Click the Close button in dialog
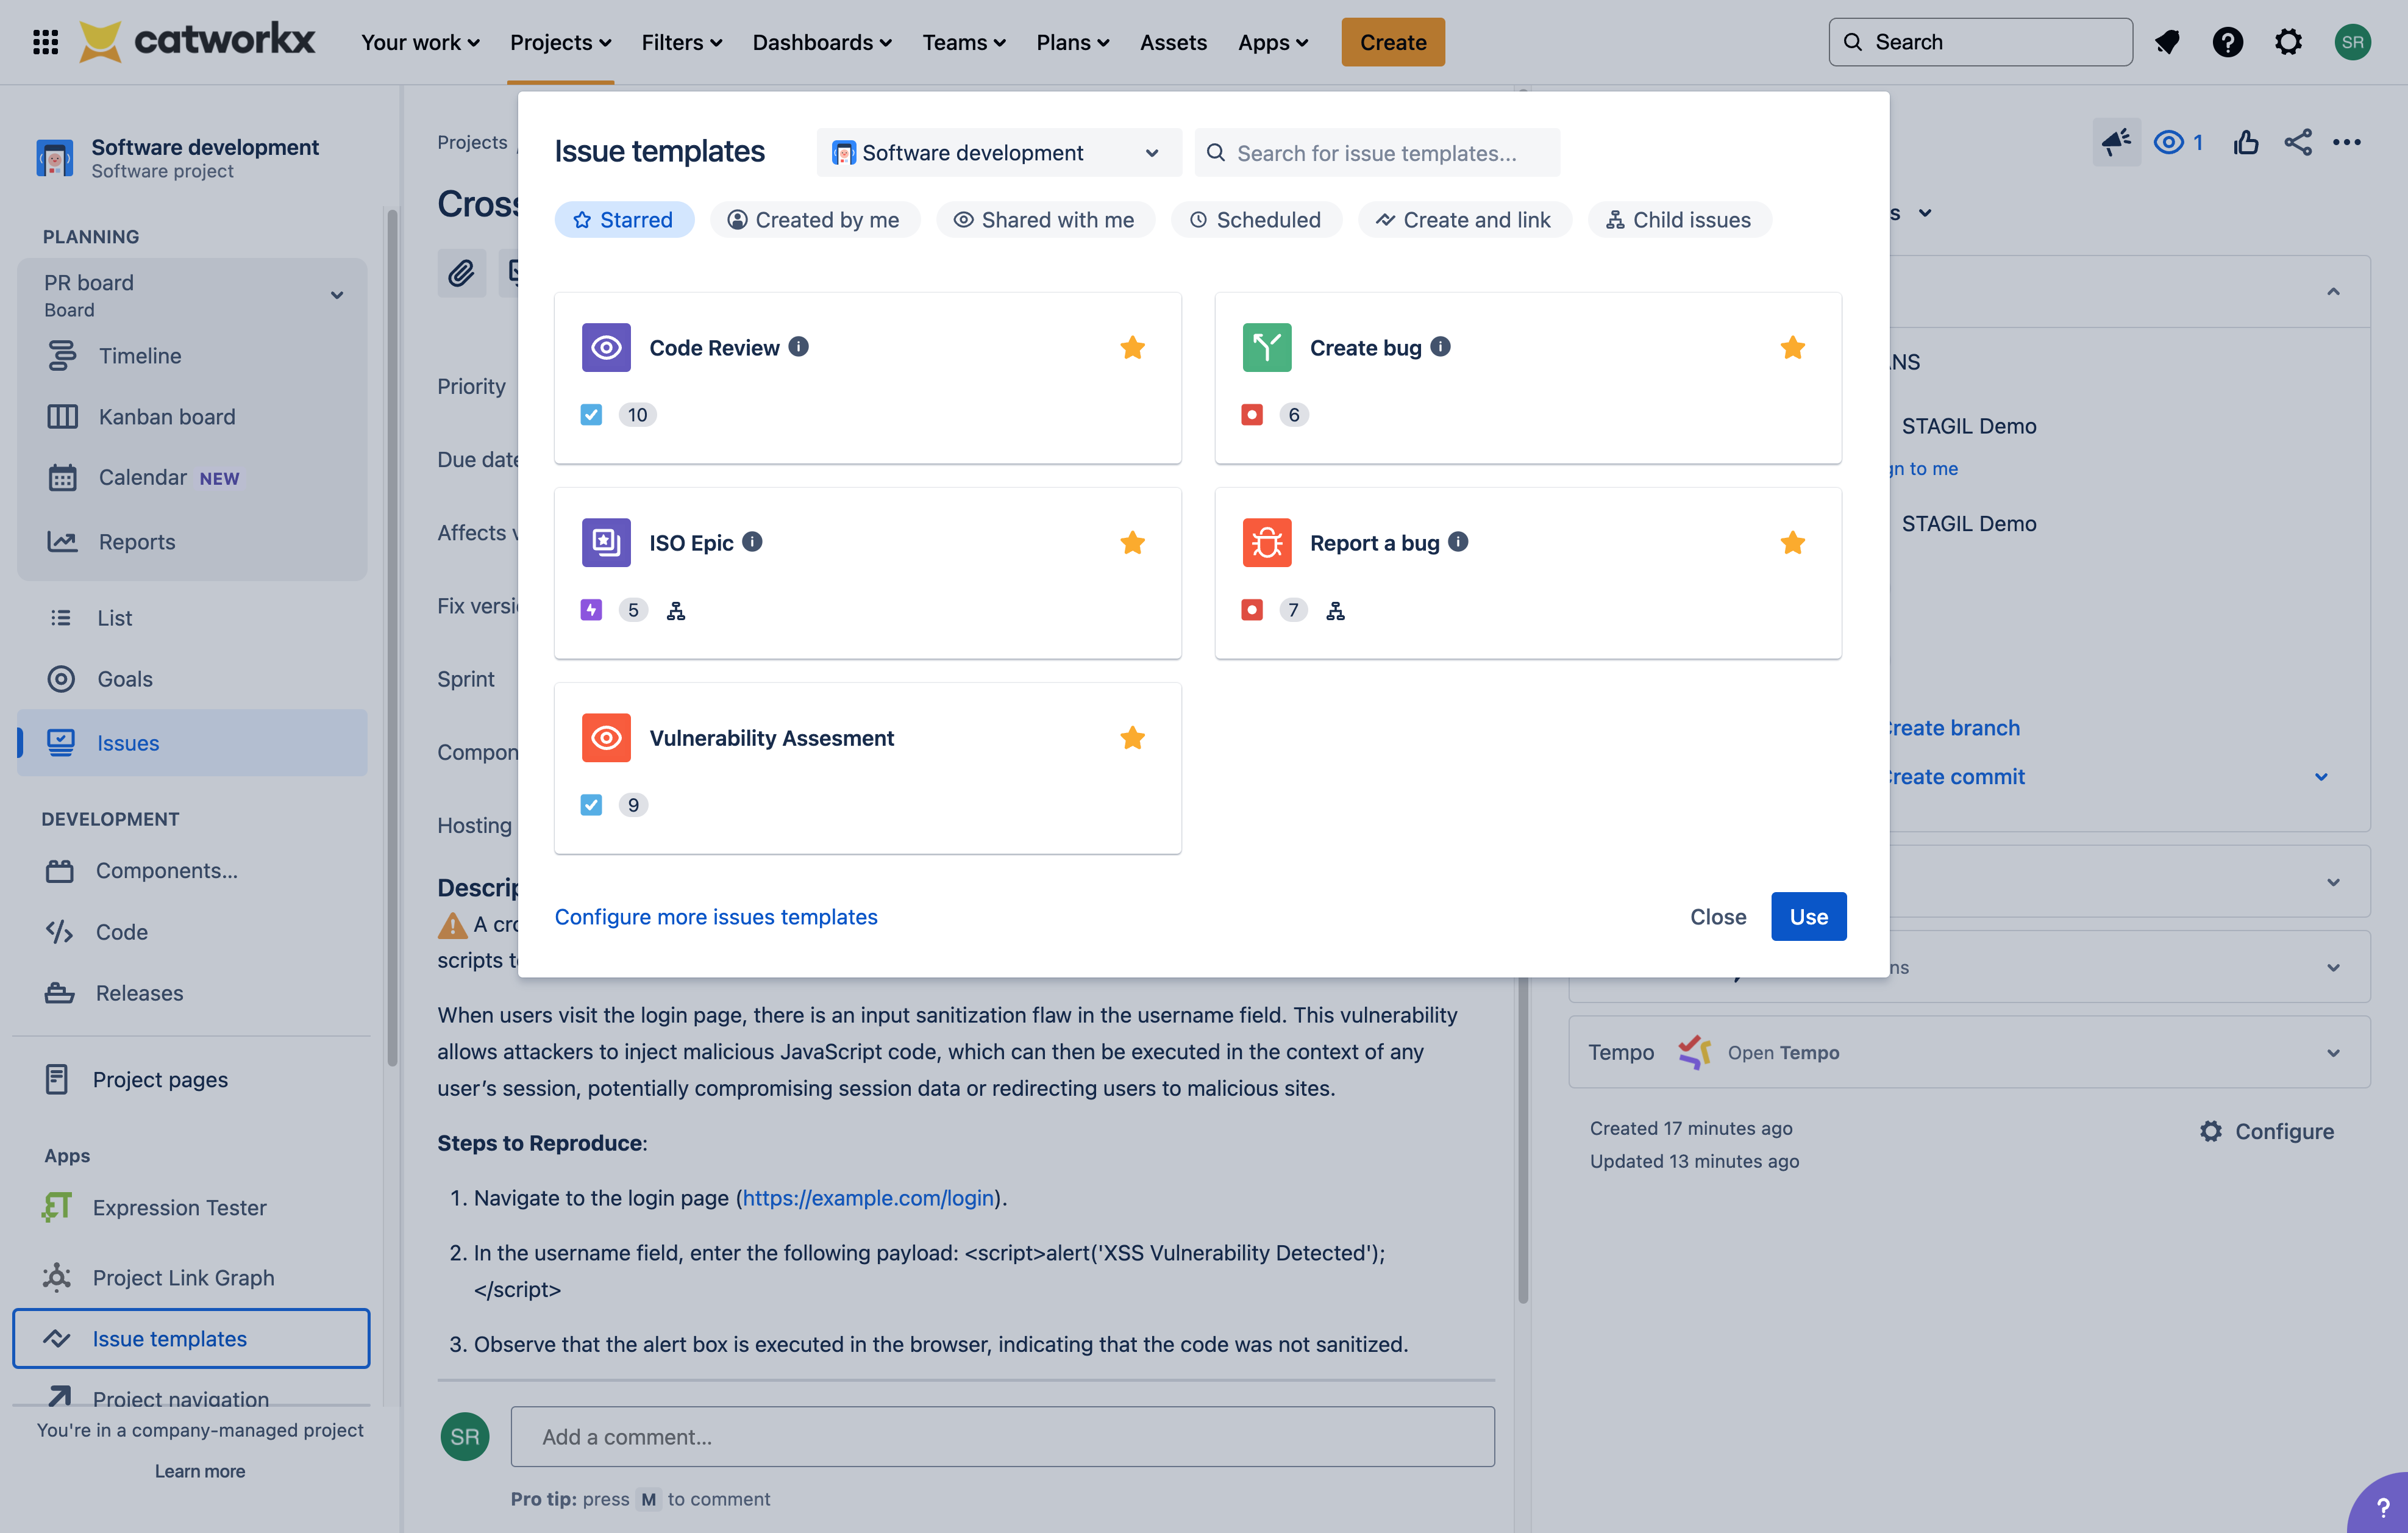 pyautogui.click(x=1717, y=916)
